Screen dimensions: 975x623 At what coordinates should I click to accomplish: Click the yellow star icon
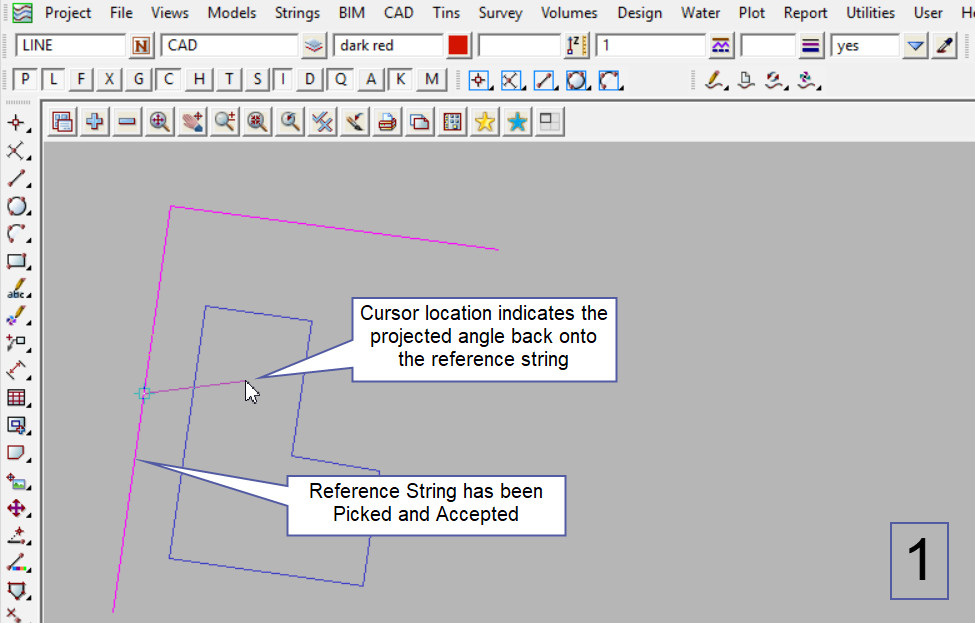[485, 122]
